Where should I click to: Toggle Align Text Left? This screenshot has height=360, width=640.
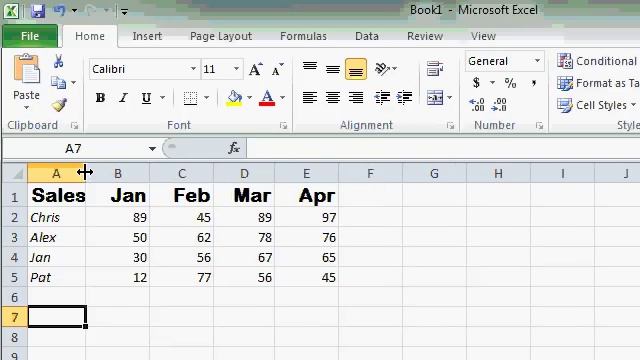310,98
